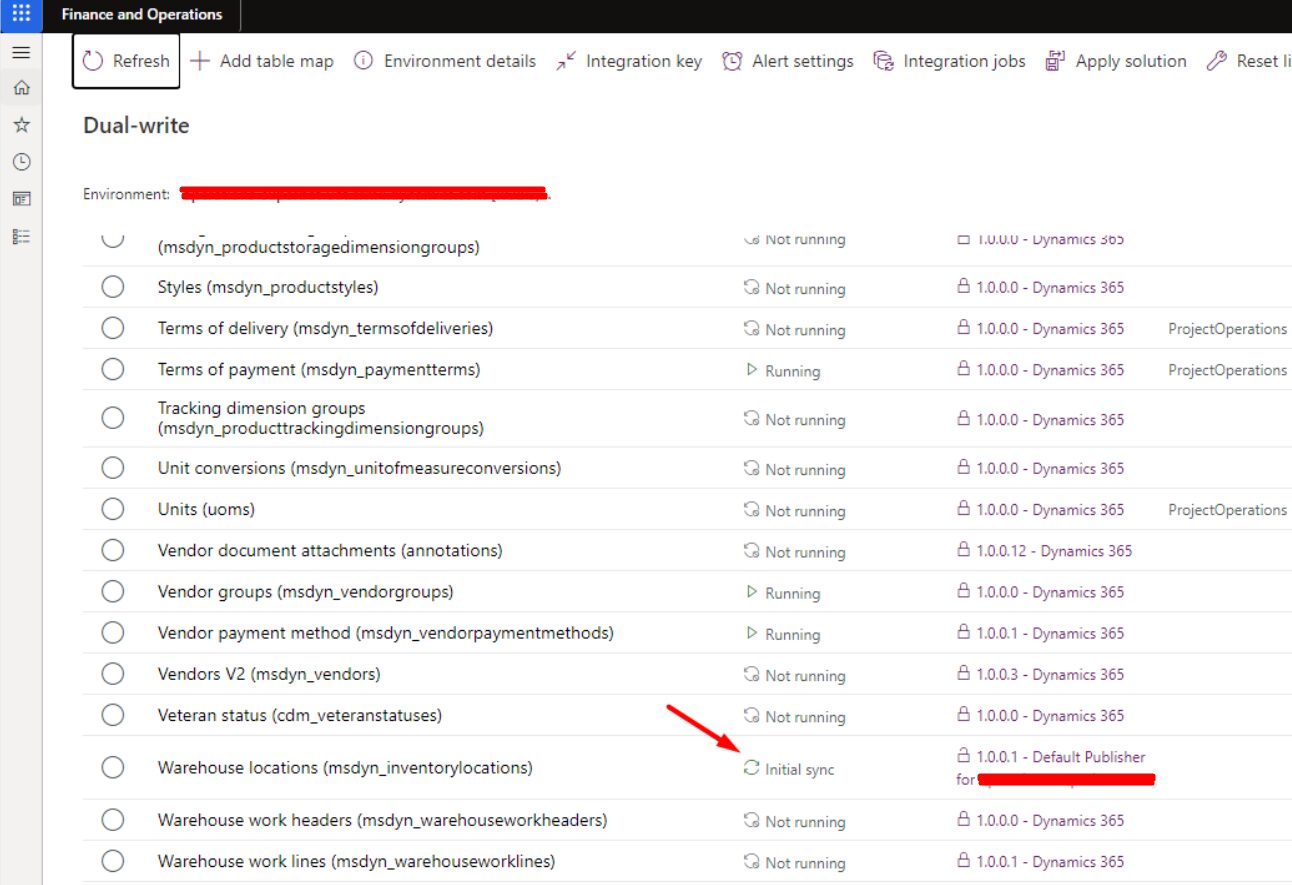Click the Refresh button
Screen dimensions: 1292x885
[x=126, y=61]
